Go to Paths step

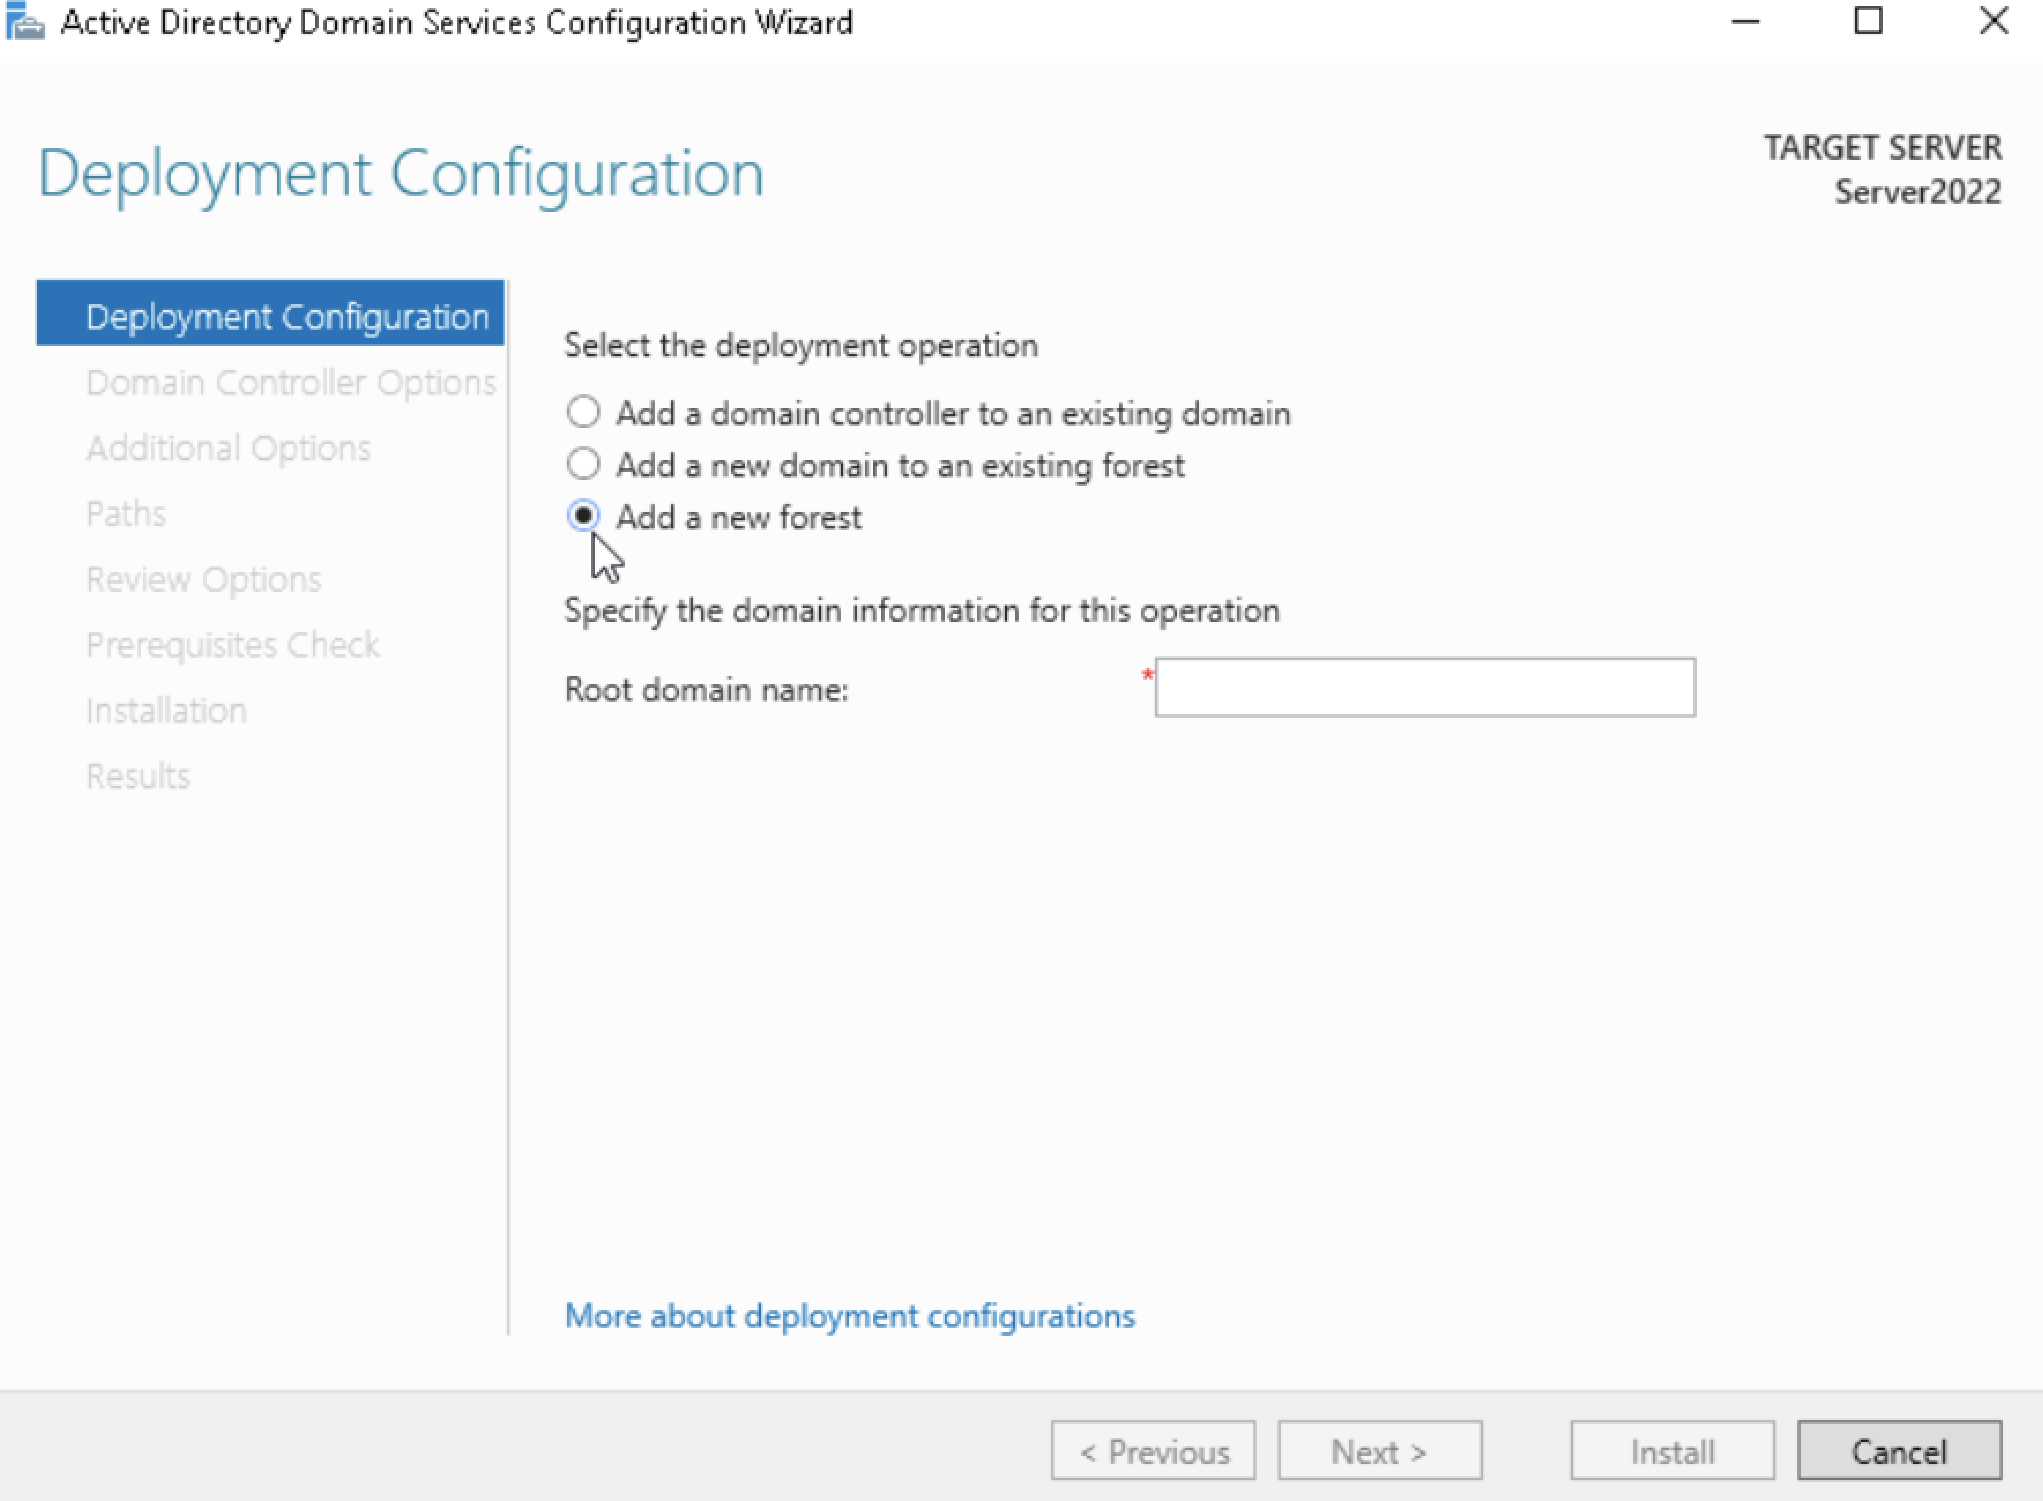(126, 514)
